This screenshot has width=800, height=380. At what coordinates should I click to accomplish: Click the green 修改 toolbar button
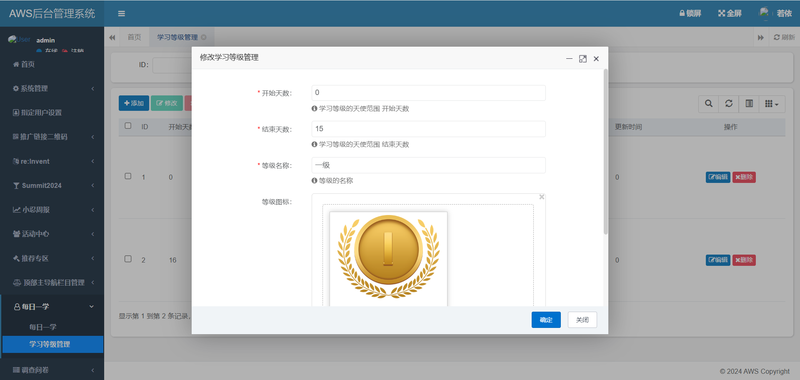click(x=166, y=103)
